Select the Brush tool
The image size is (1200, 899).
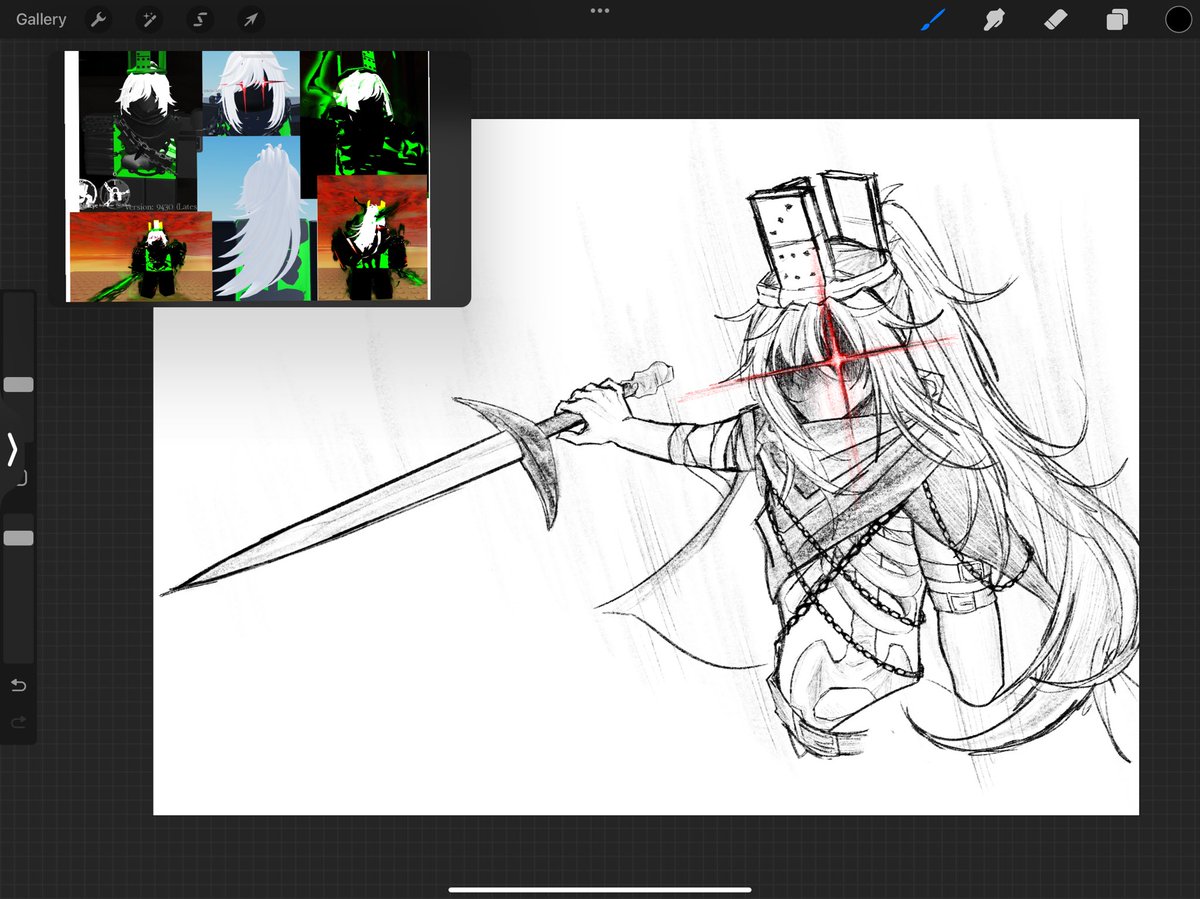click(933, 19)
